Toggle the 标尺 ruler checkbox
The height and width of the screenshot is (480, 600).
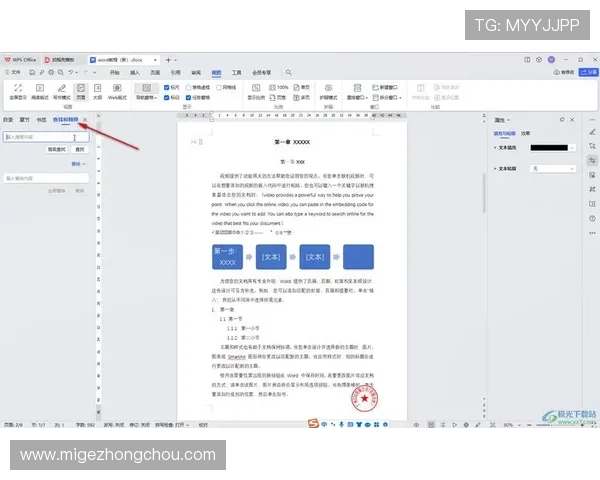pyautogui.click(x=167, y=87)
